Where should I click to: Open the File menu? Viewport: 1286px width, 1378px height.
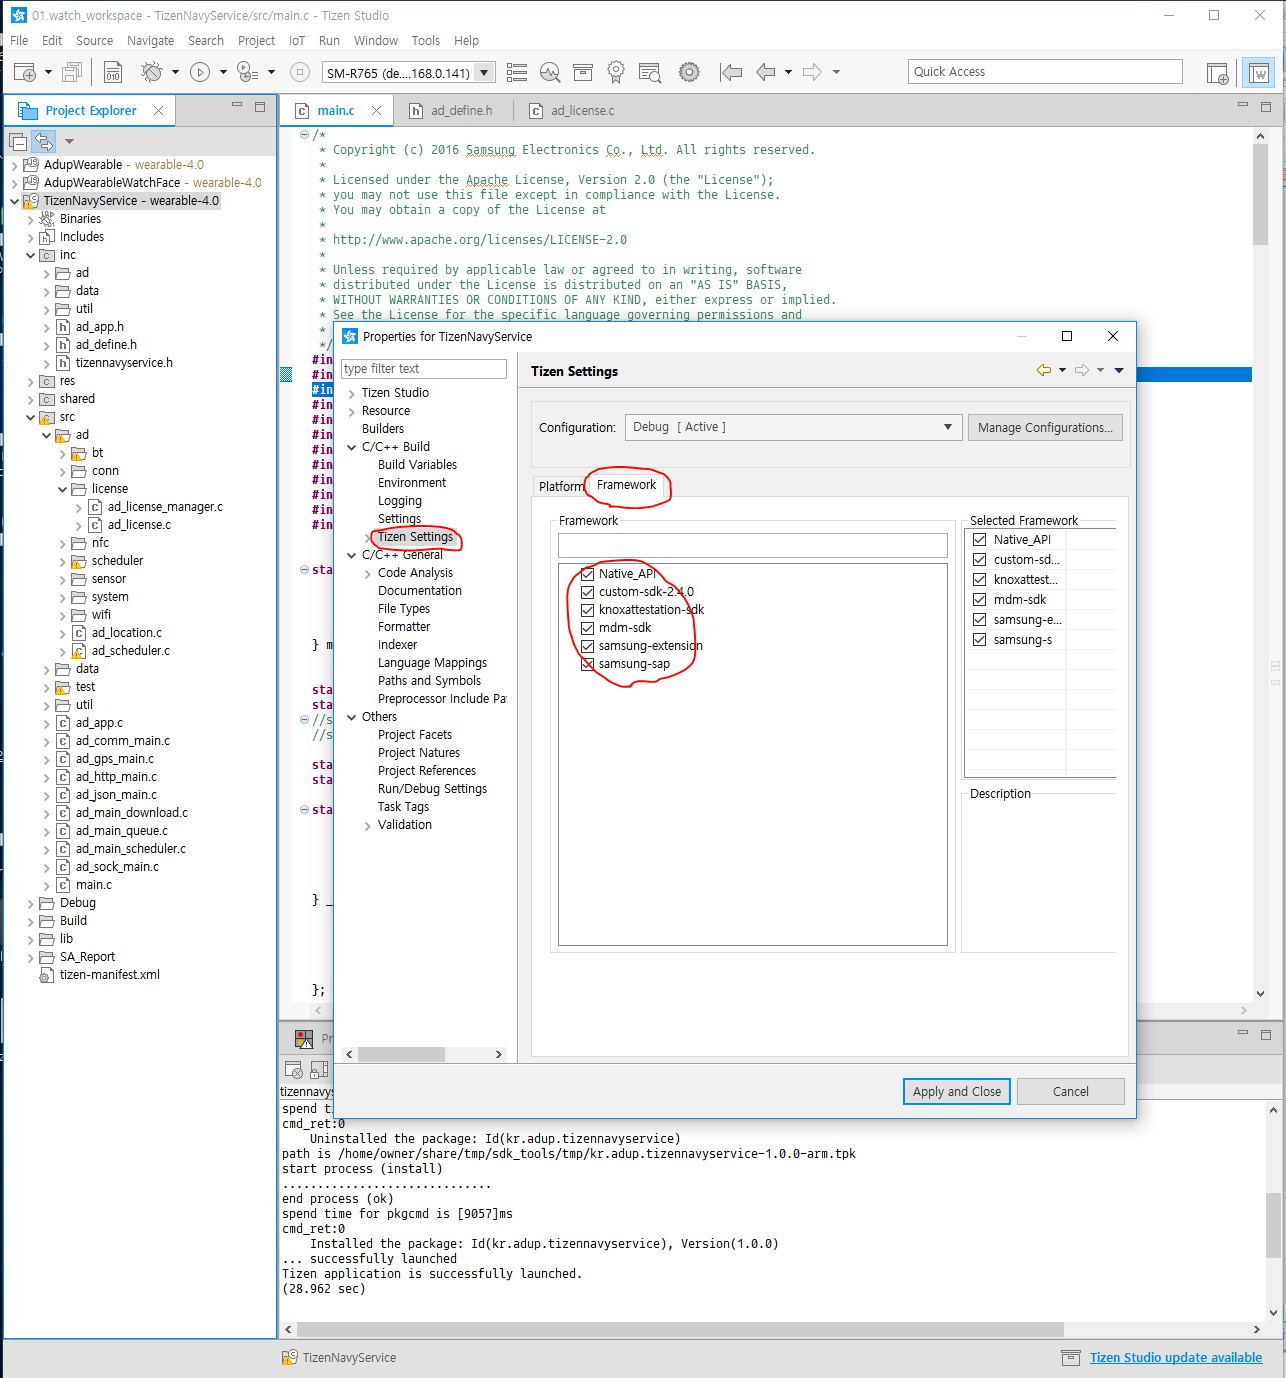coord(19,41)
